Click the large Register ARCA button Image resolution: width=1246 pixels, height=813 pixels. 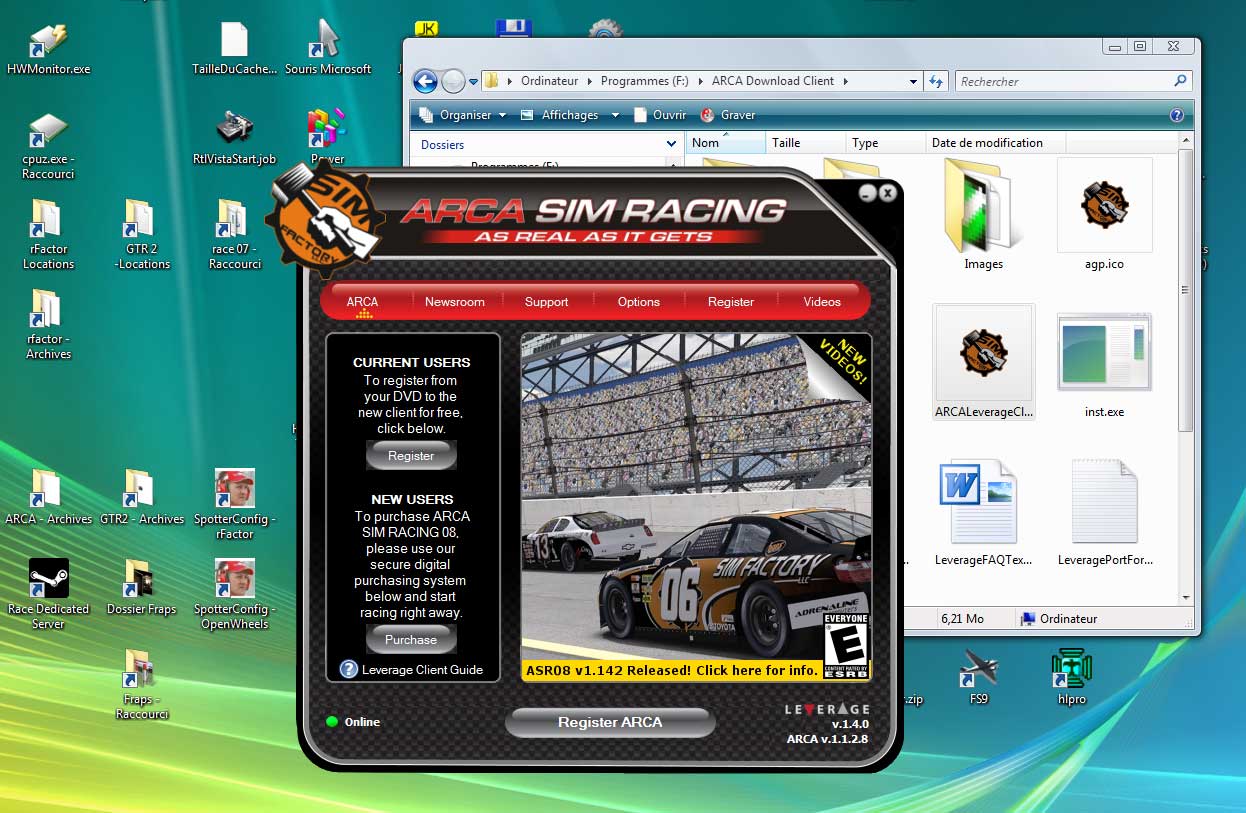point(610,722)
